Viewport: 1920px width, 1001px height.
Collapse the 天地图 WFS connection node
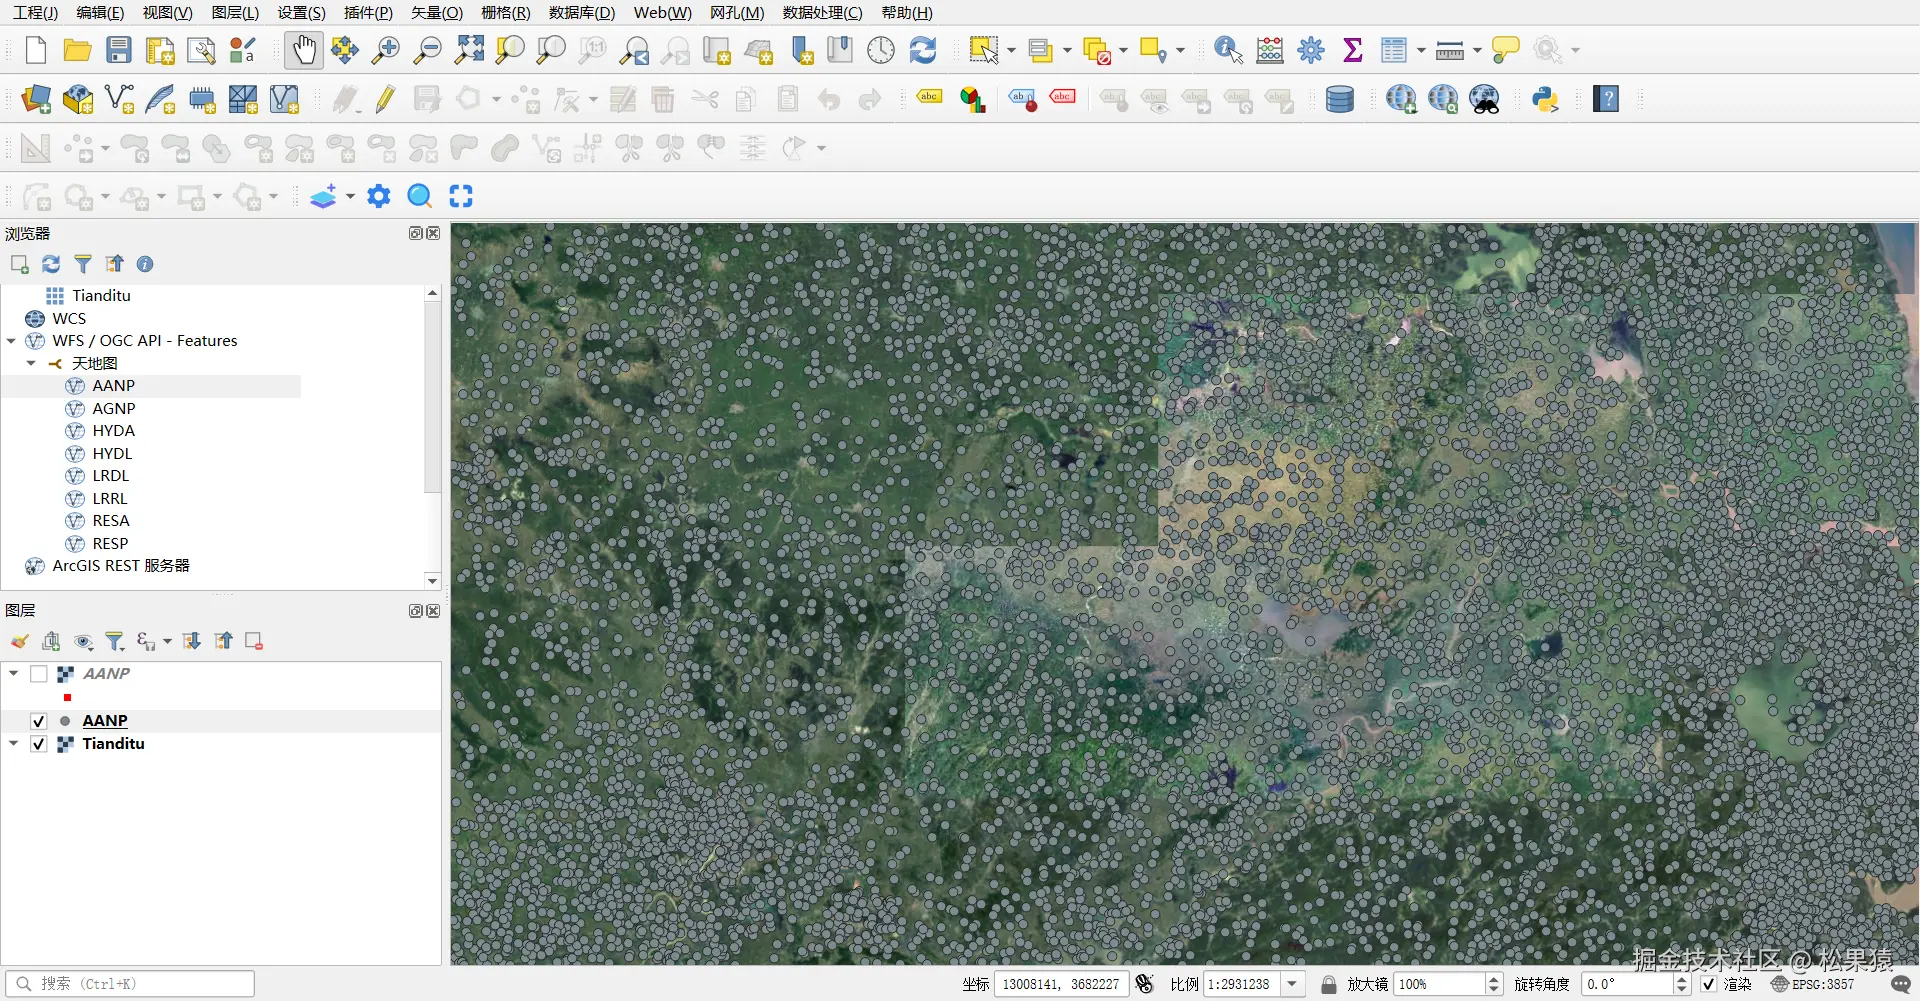point(31,364)
